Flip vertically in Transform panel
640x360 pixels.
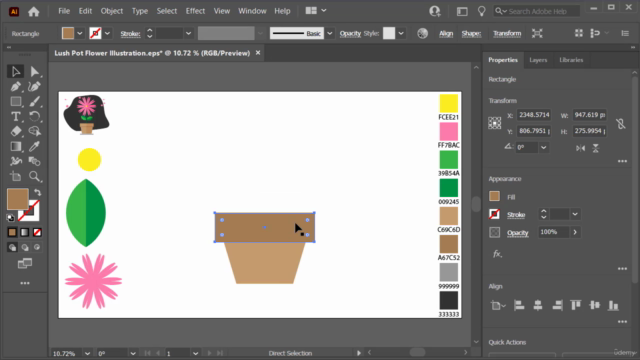coord(596,148)
